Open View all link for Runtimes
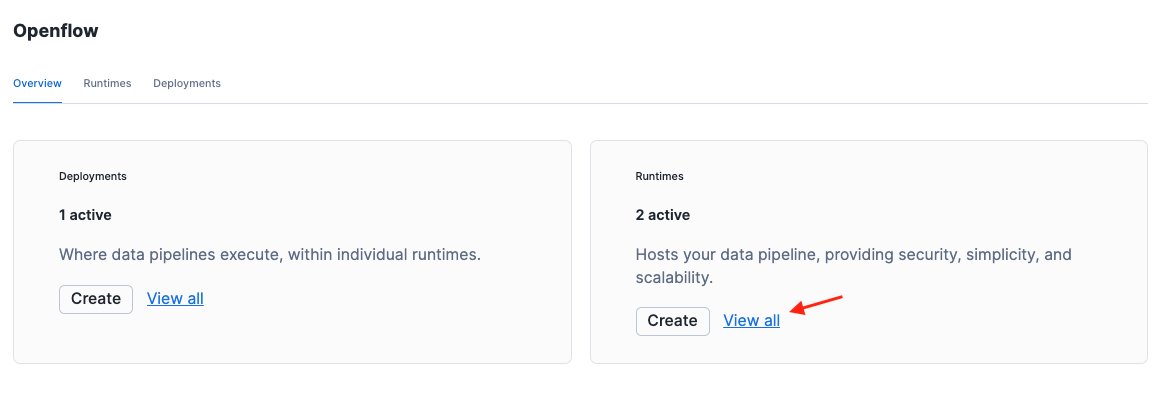The height and width of the screenshot is (405, 1169). pos(751,321)
